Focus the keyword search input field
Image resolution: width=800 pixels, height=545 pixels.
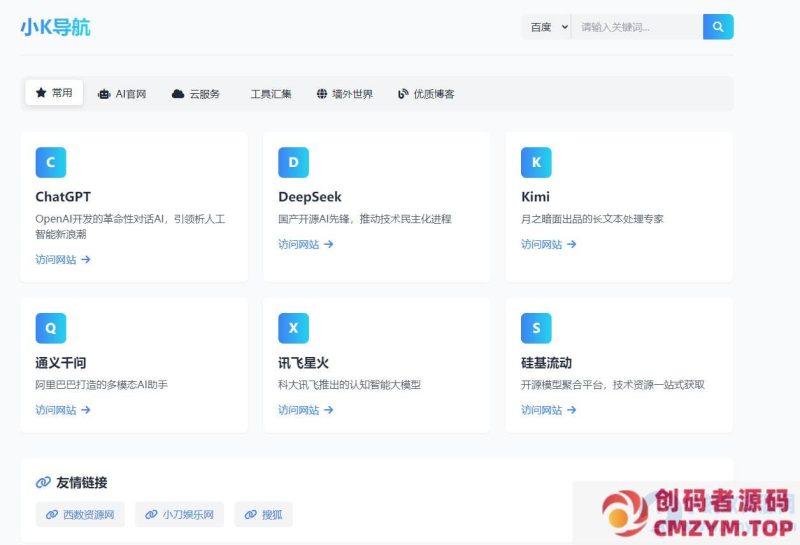pyautogui.click(x=637, y=27)
